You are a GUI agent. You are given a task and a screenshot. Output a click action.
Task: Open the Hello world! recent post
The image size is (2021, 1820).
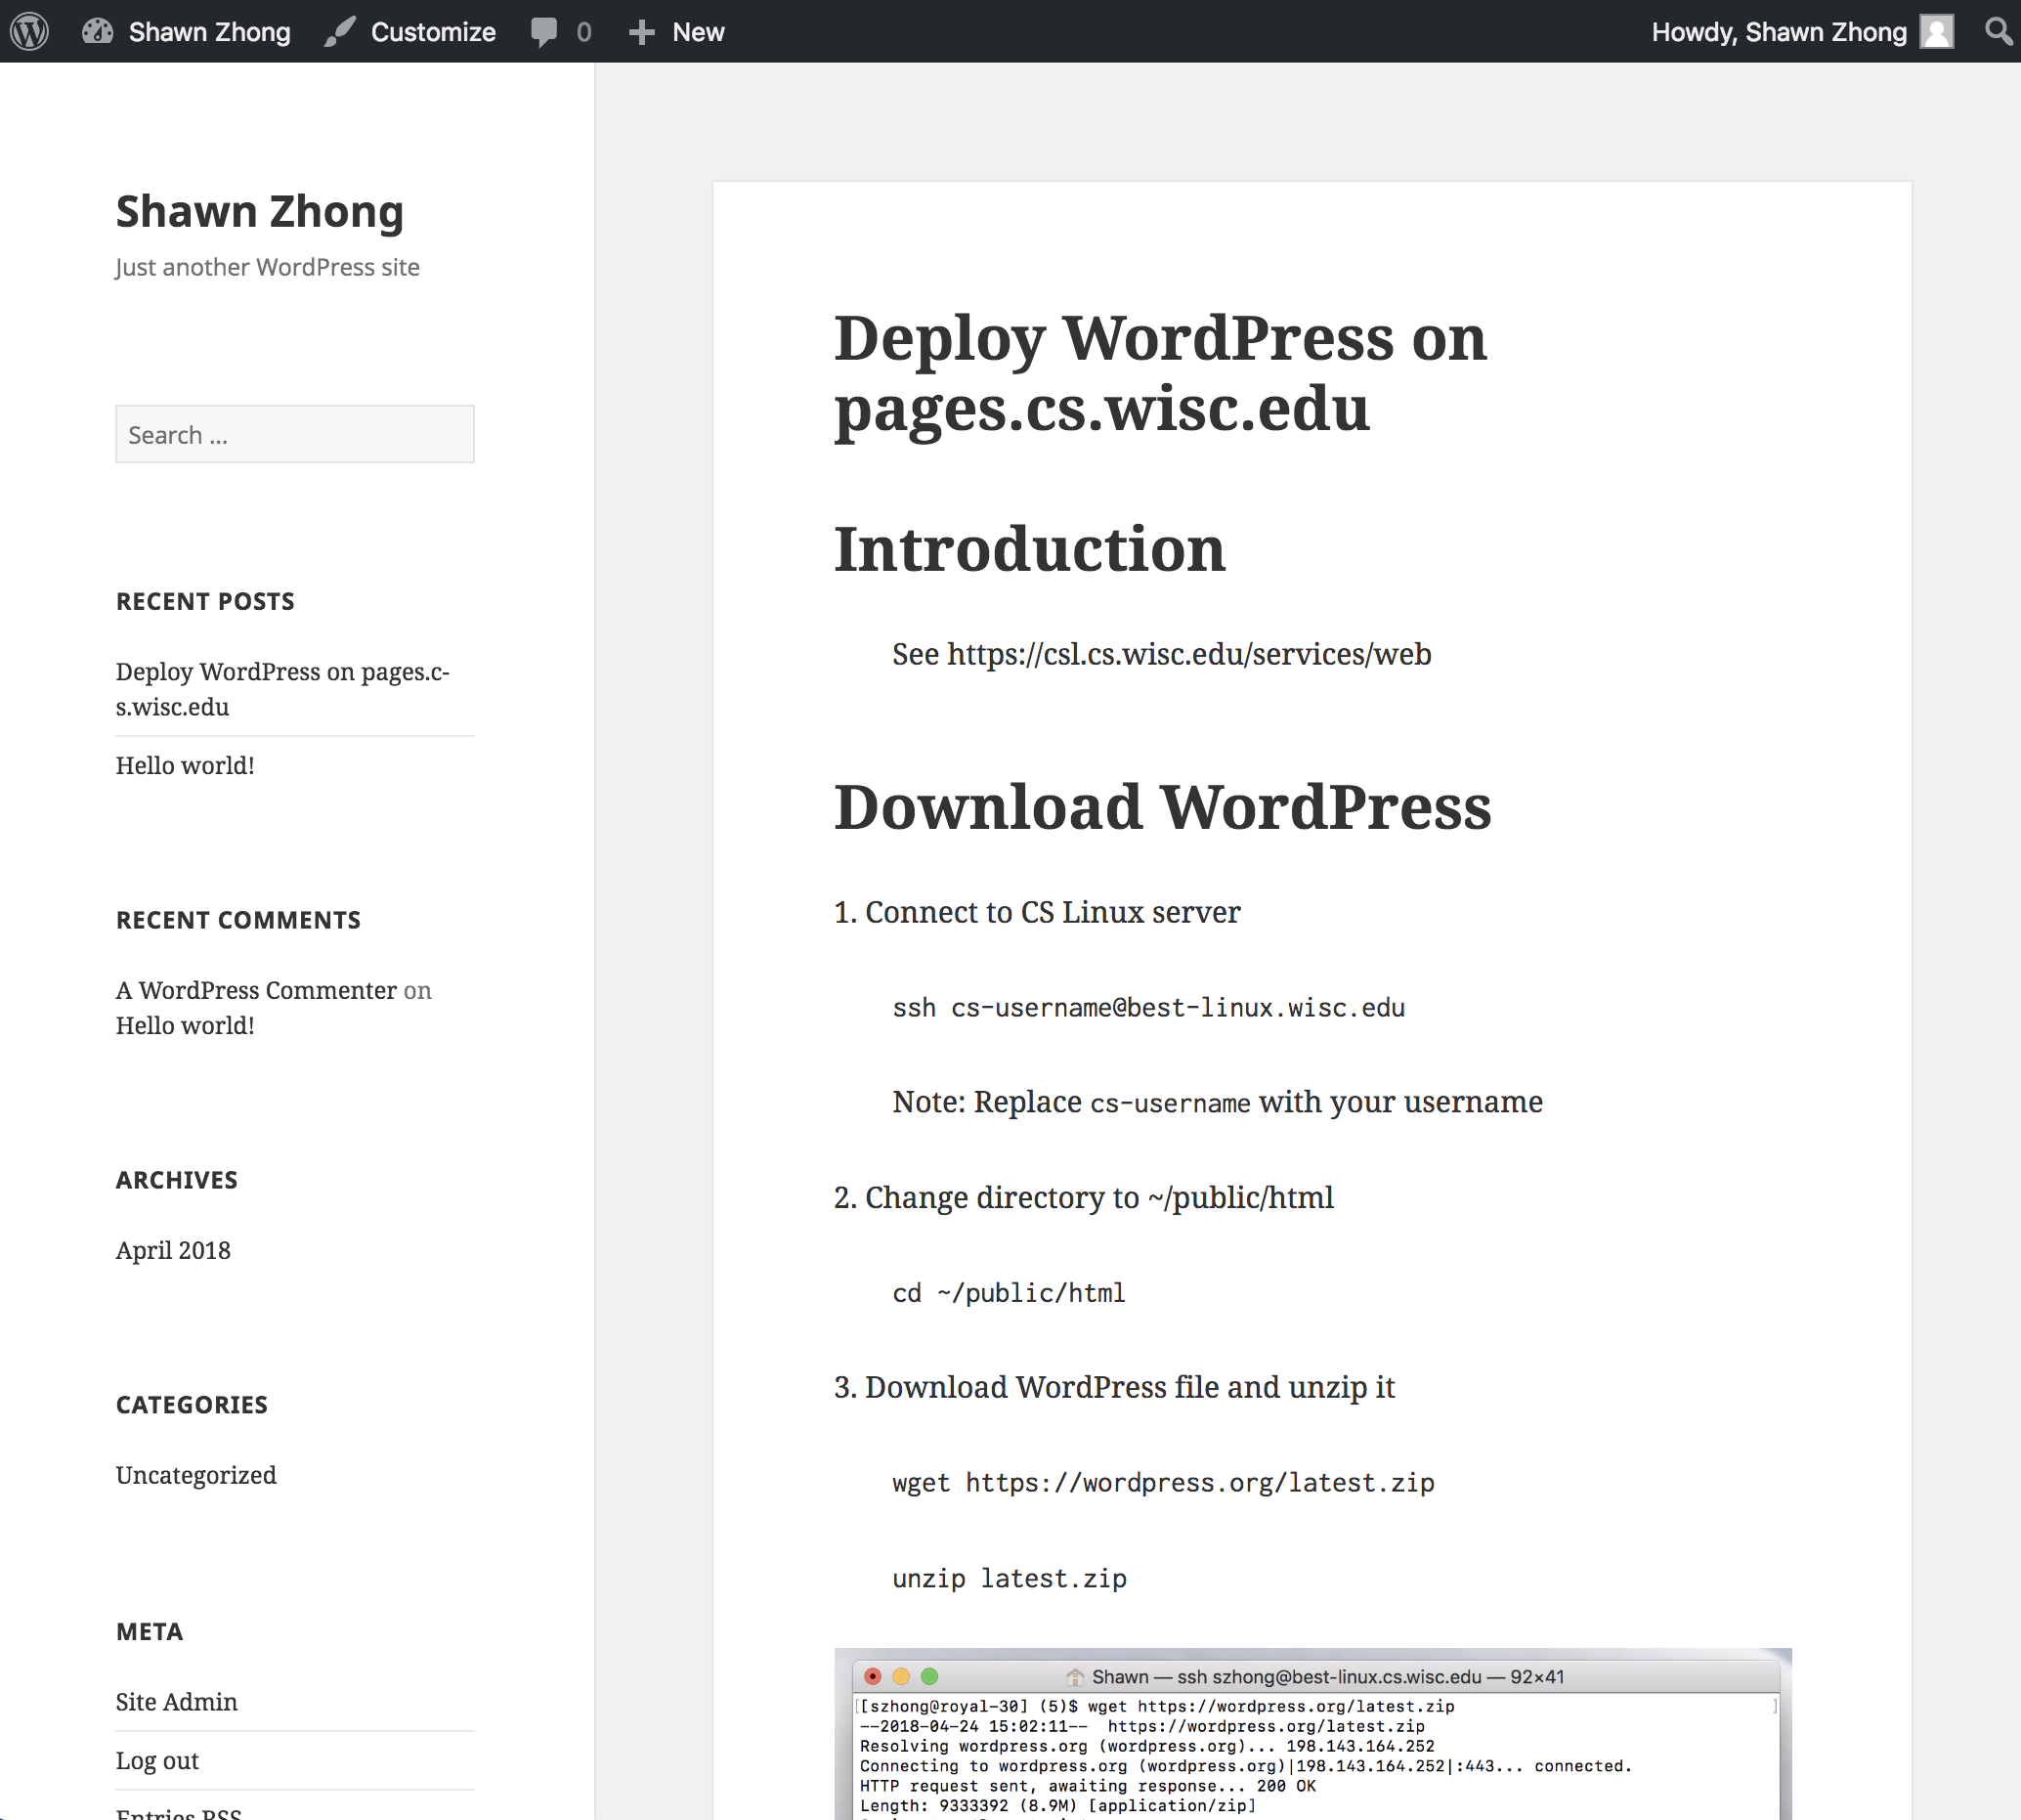tap(185, 765)
